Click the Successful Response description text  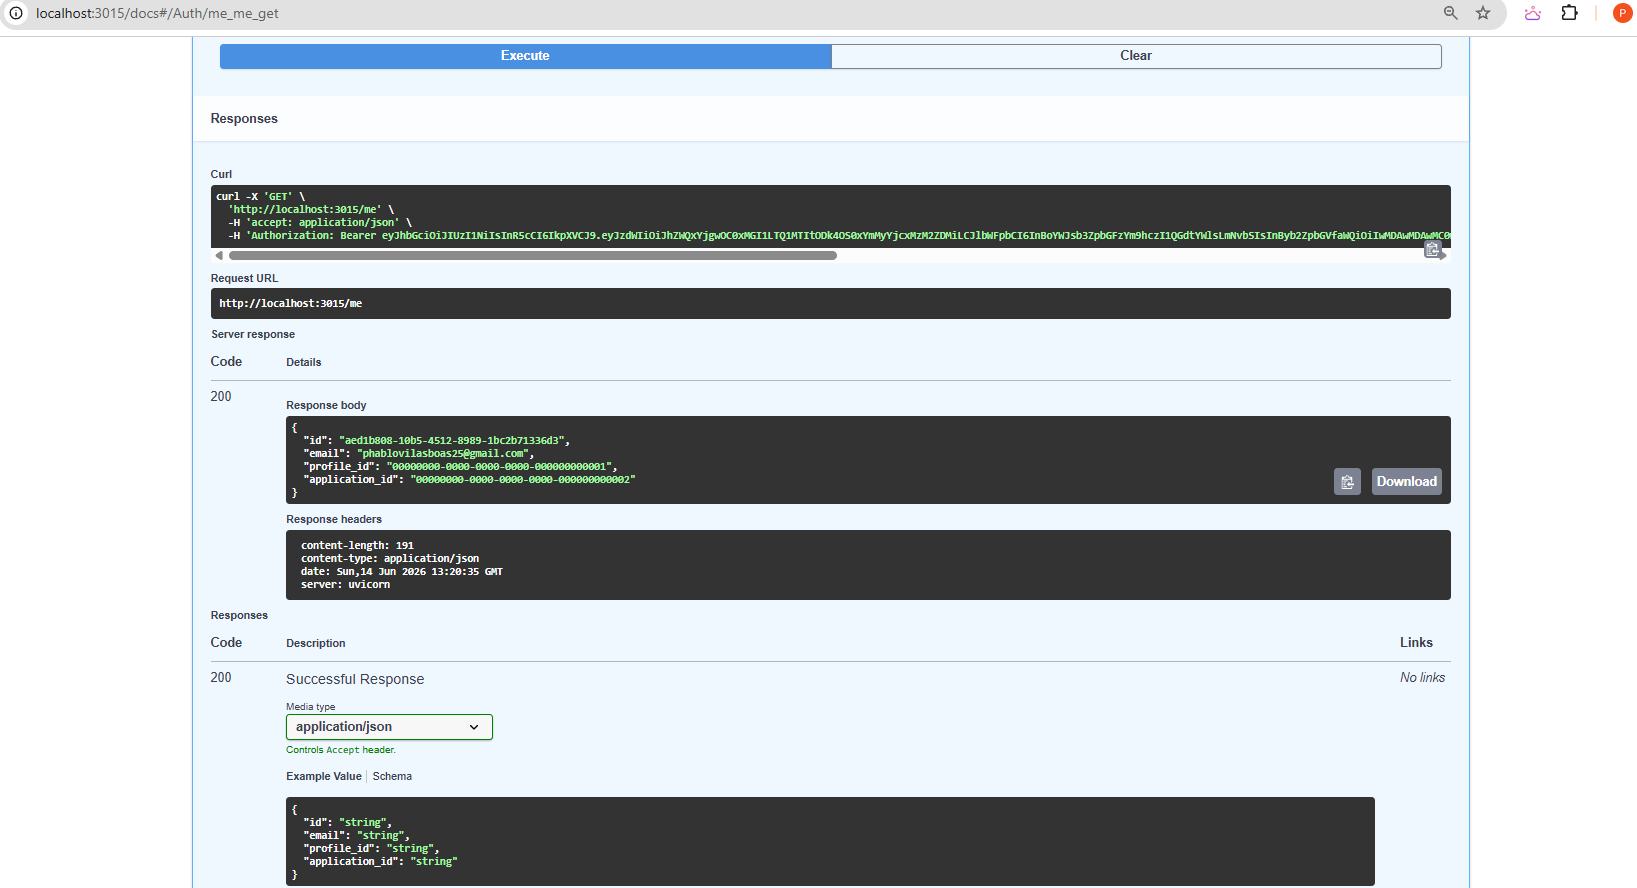[355, 679]
